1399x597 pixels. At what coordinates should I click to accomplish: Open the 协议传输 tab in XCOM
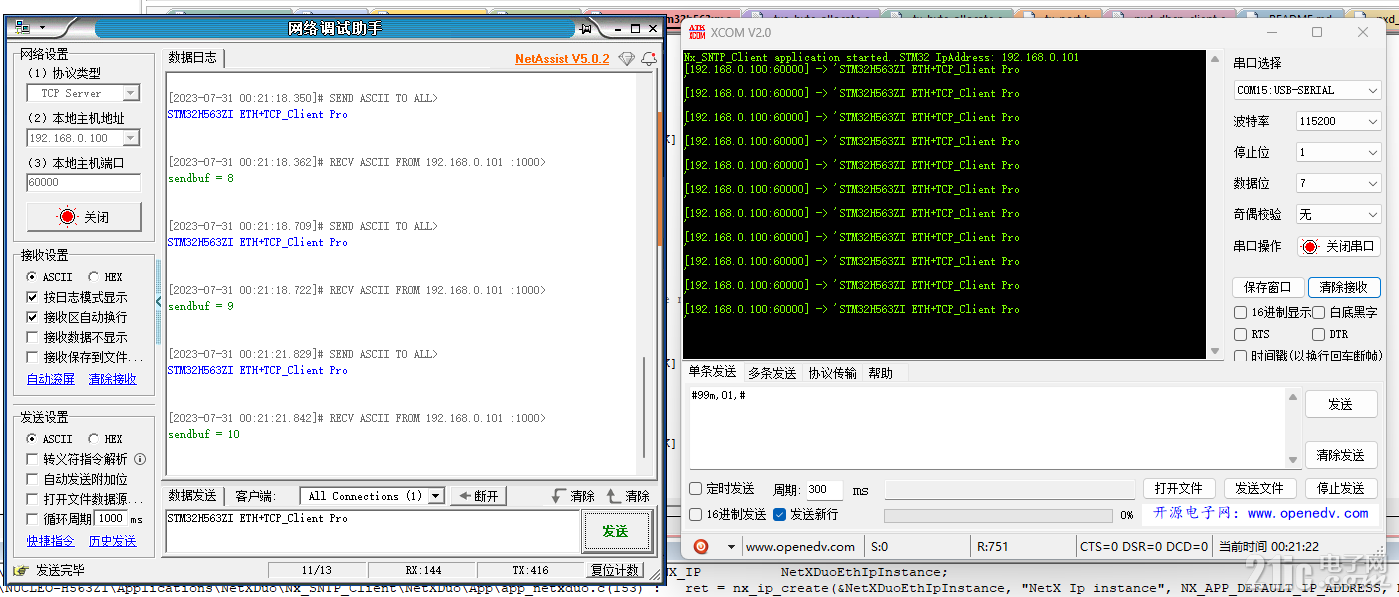click(832, 373)
